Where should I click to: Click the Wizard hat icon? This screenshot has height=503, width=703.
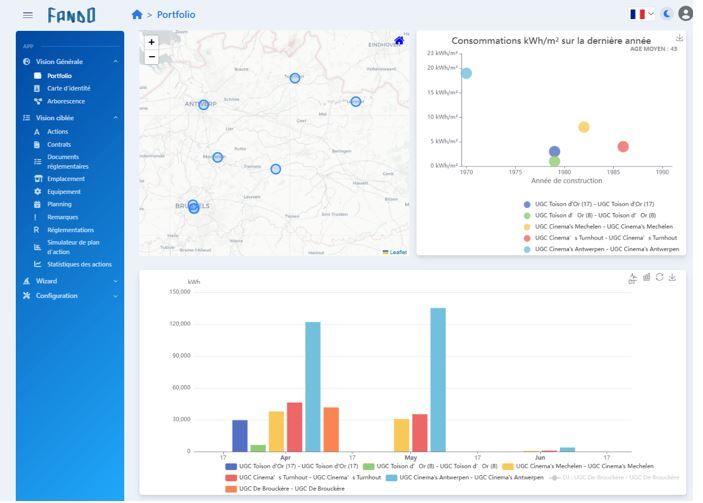click(x=26, y=281)
